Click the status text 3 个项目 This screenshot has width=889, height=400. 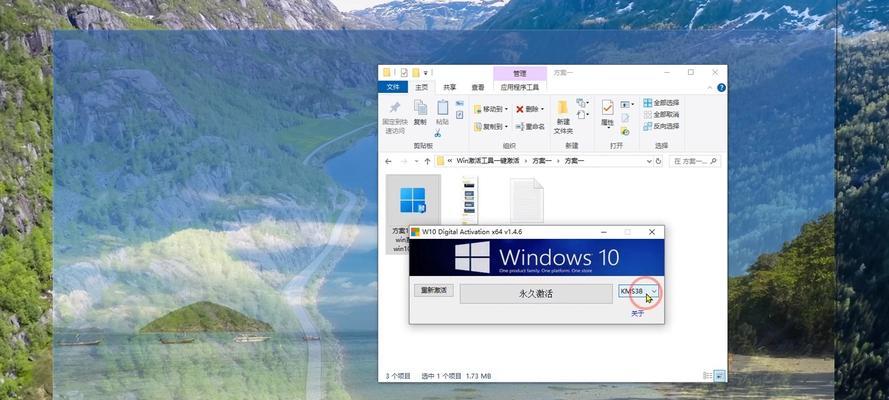[x=397, y=376]
